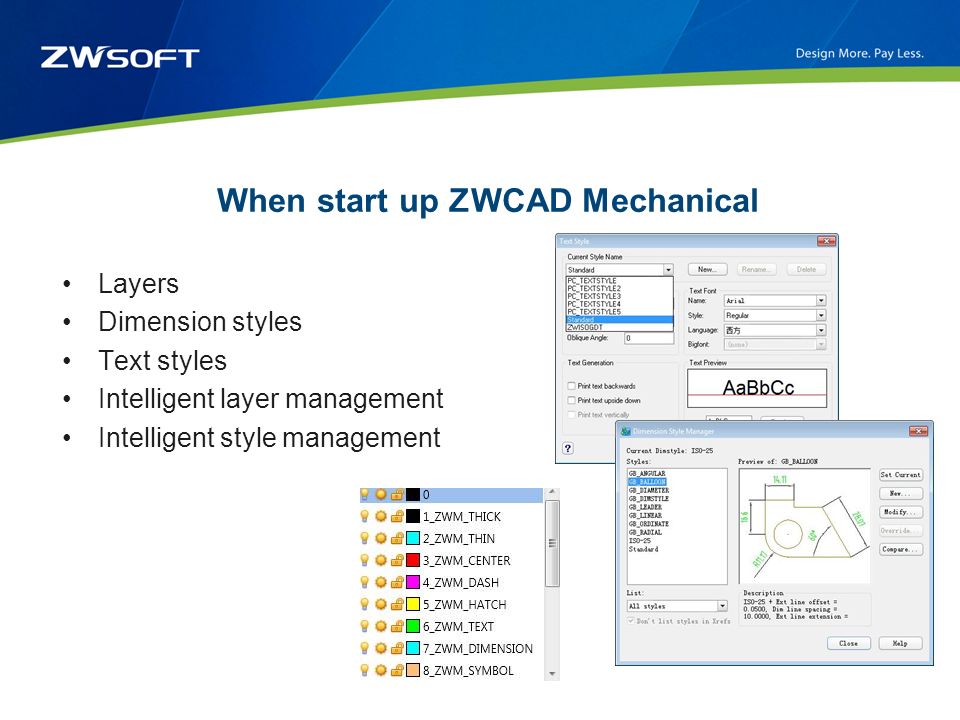The height and width of the screenshot is (720, 960).
Task: Select PC_TEXTSTYLE4 in style name list
Action: 619,304
